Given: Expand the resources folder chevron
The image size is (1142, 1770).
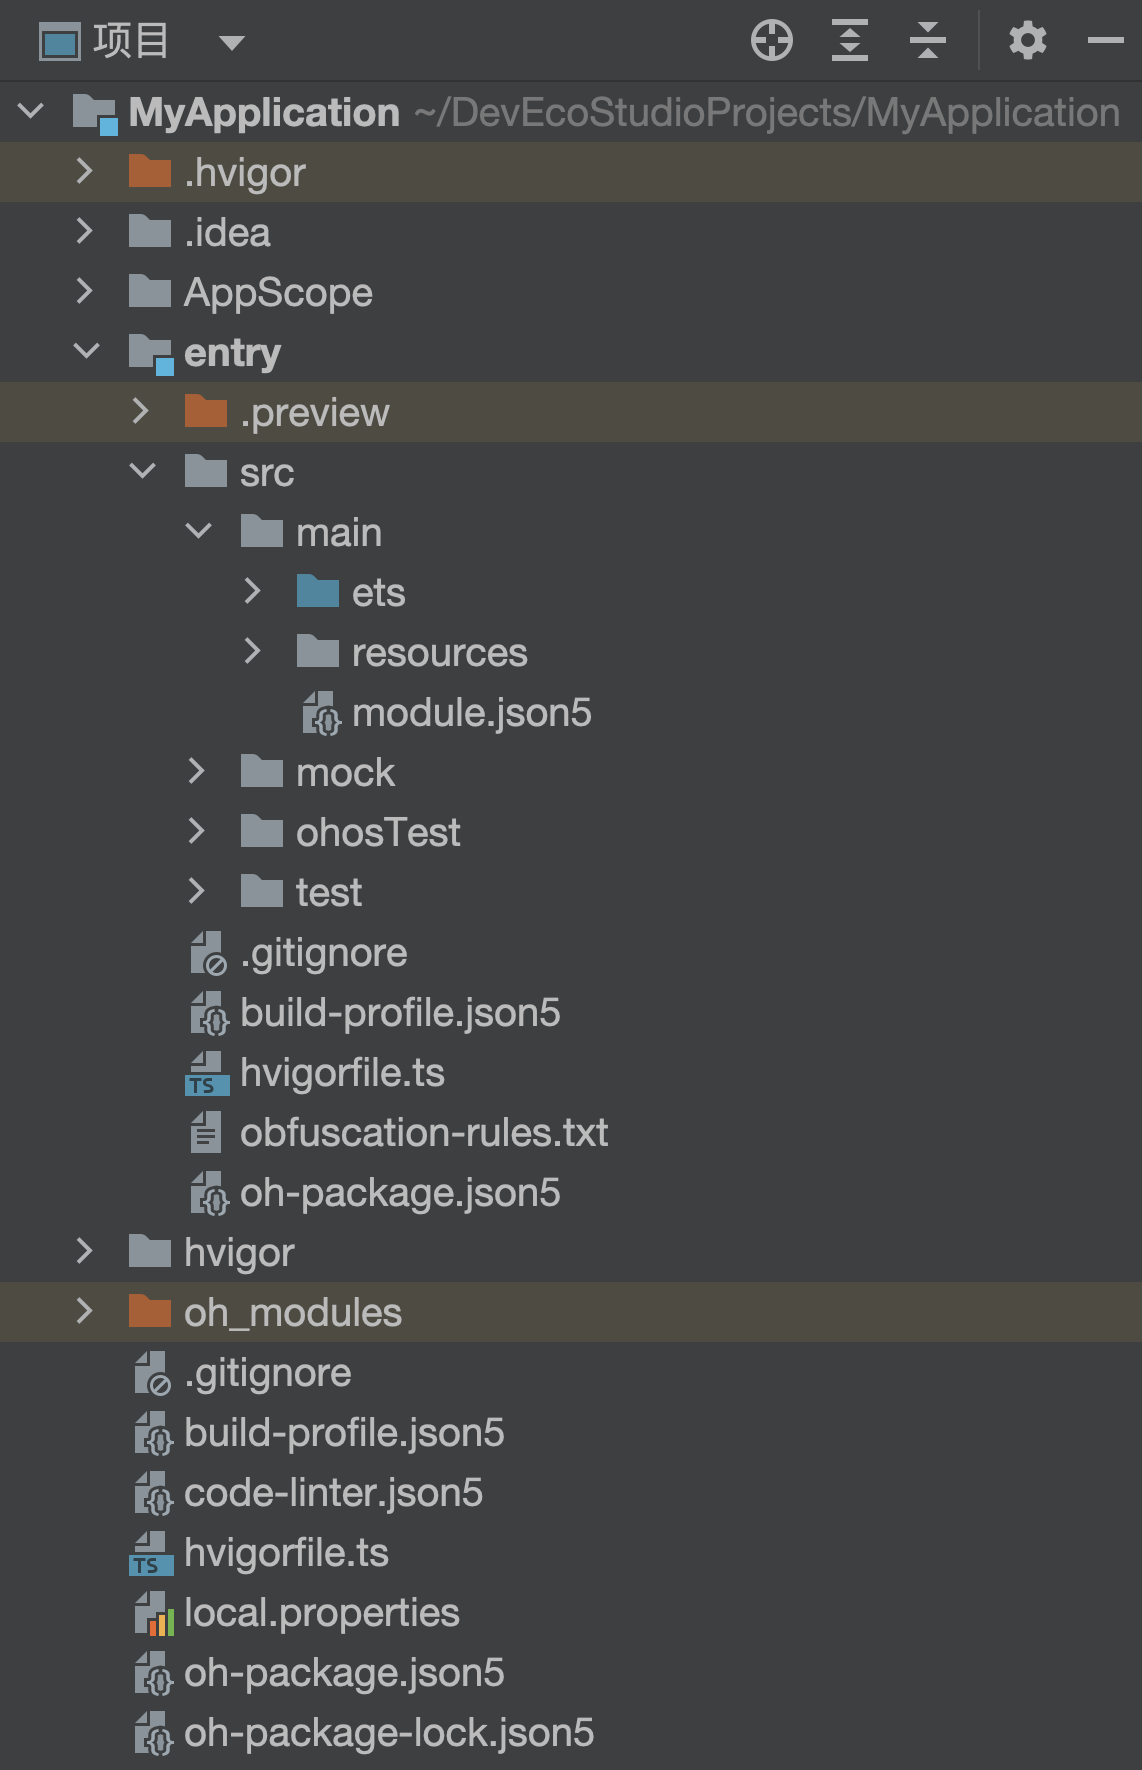Looking at the screenshot, I should click(x=253, y=651).
